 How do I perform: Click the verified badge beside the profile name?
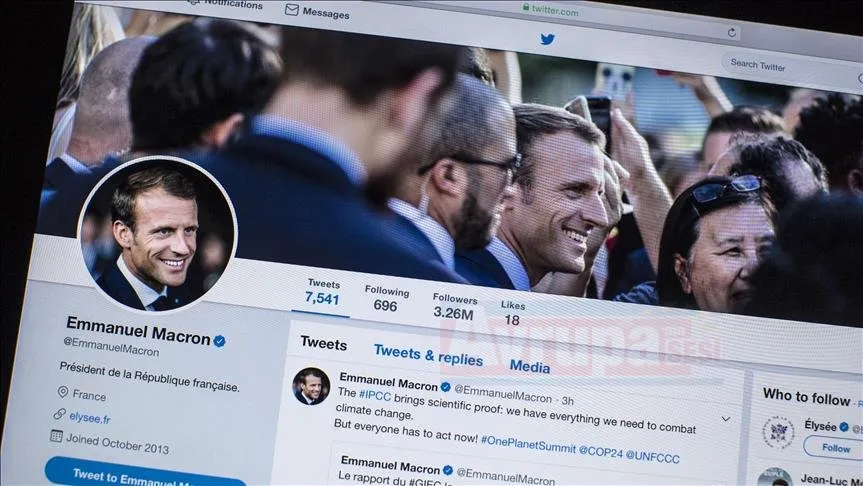coord(219,341)
